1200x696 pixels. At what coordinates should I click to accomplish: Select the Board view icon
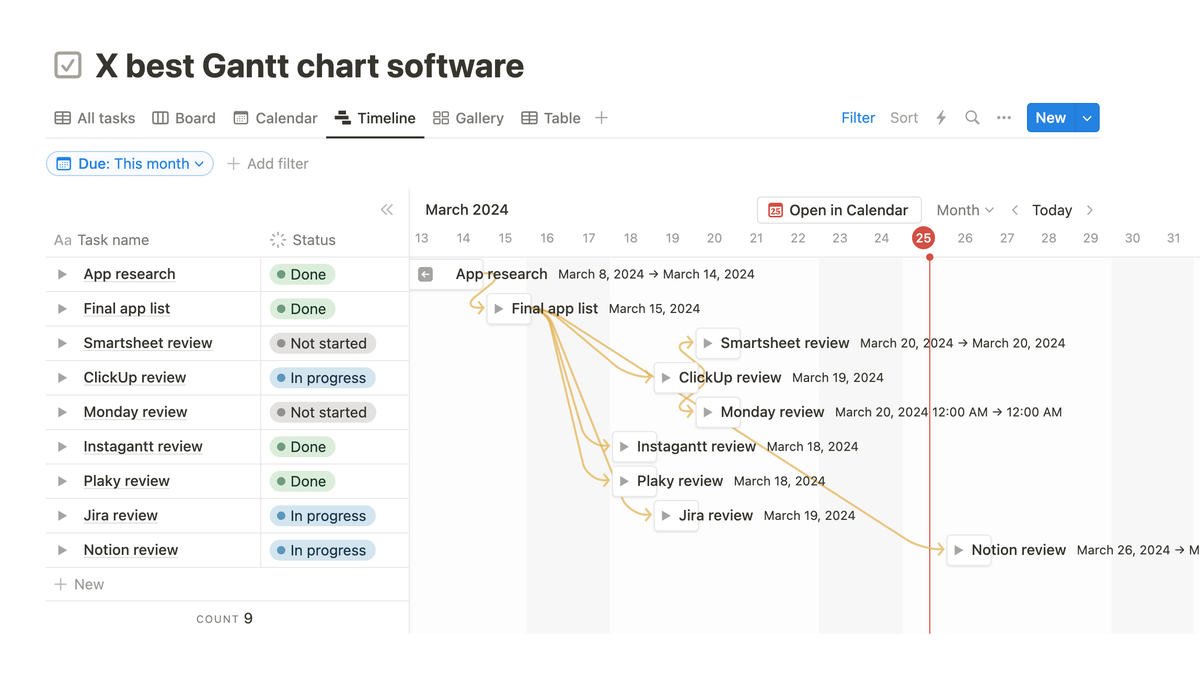[x=159, y=117]
